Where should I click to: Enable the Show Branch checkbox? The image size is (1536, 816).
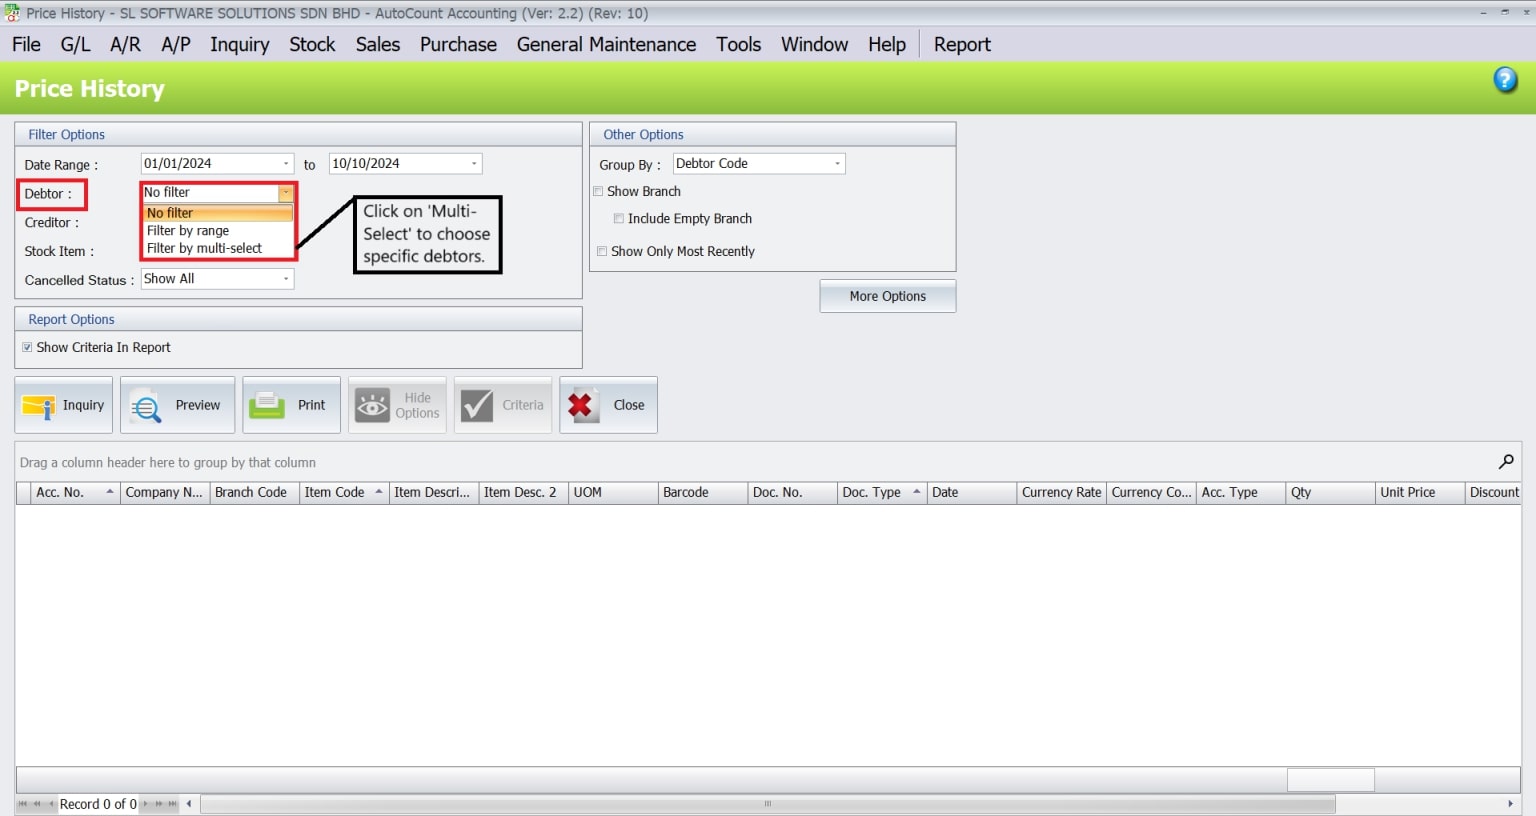coord(598,191)
